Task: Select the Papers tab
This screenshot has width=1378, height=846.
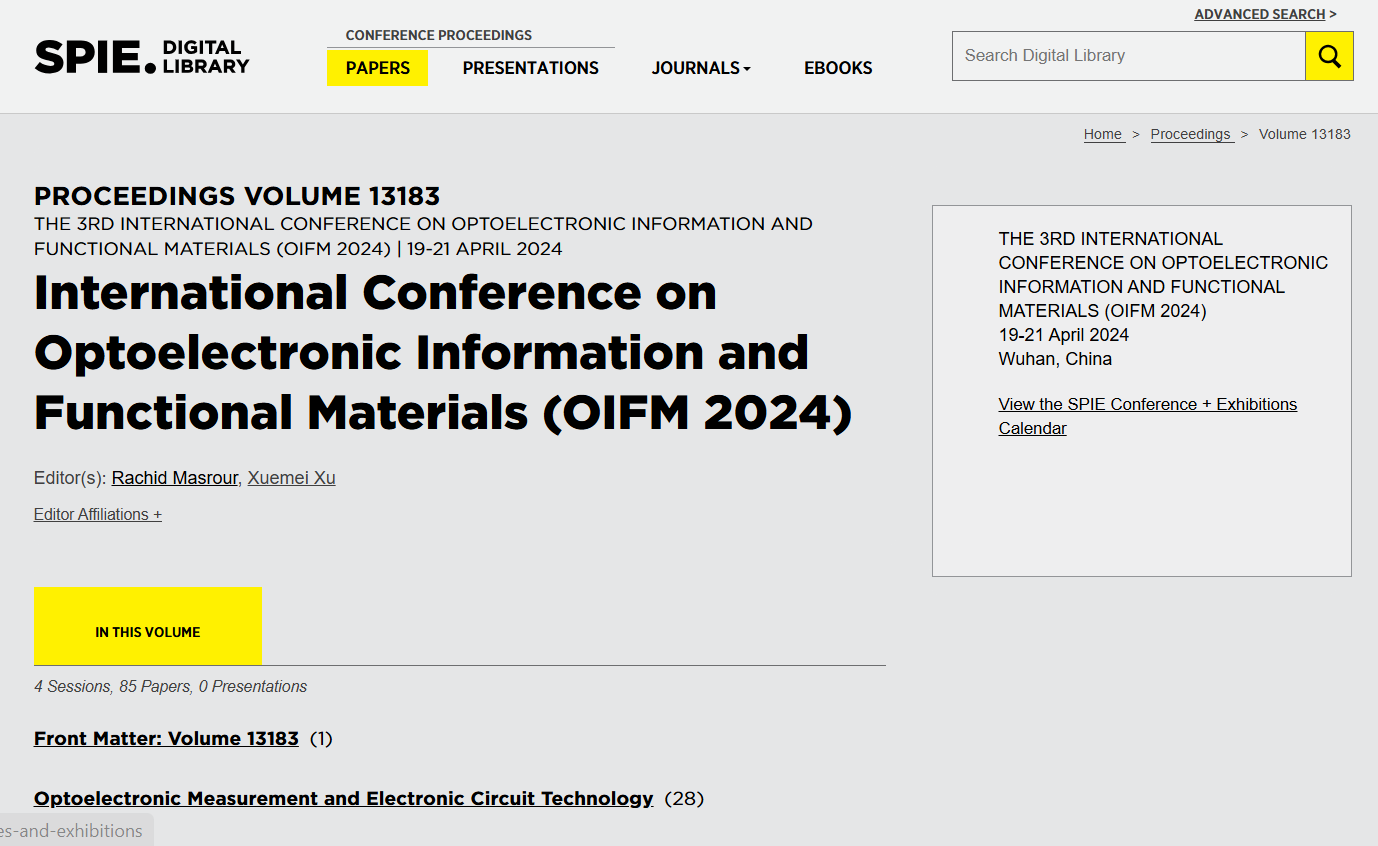Action: pyautogui.click(x=377, y=68)
